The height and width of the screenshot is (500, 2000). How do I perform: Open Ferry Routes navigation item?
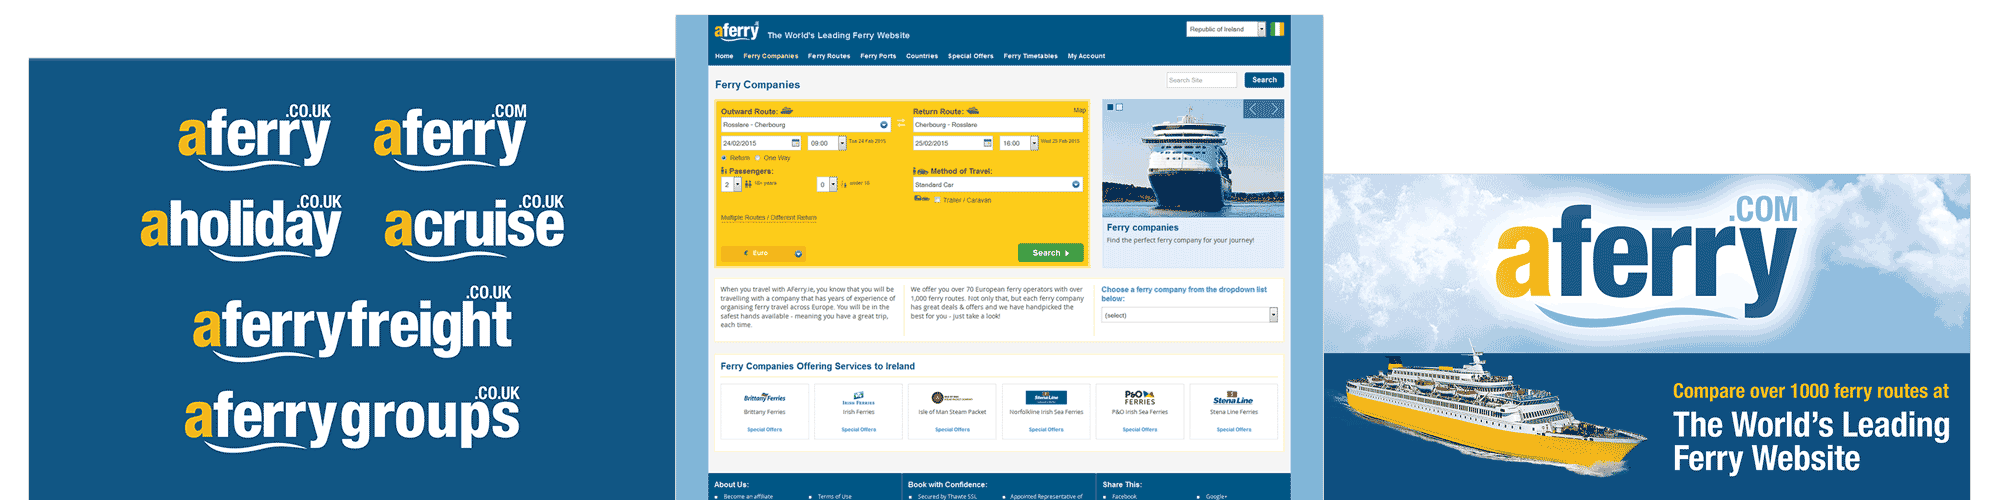pos(829,56)
